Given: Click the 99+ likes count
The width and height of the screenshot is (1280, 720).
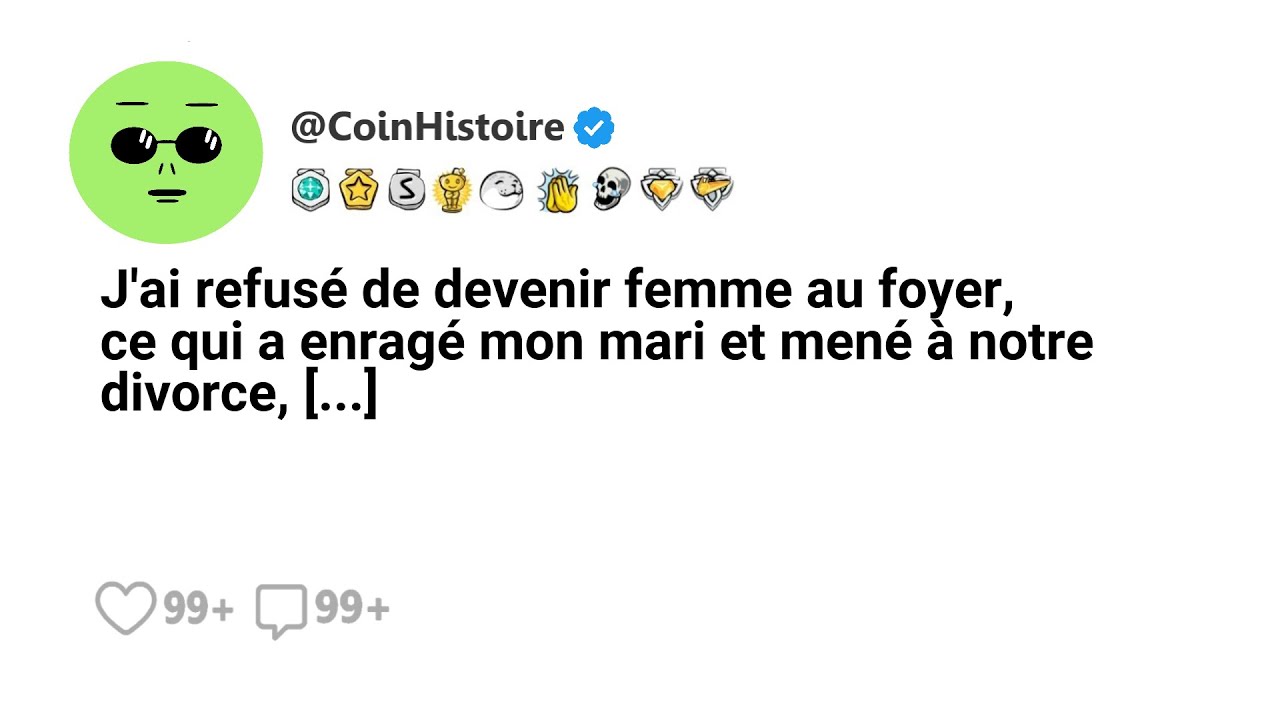Looking at the screenshot, I should [198, 608].
